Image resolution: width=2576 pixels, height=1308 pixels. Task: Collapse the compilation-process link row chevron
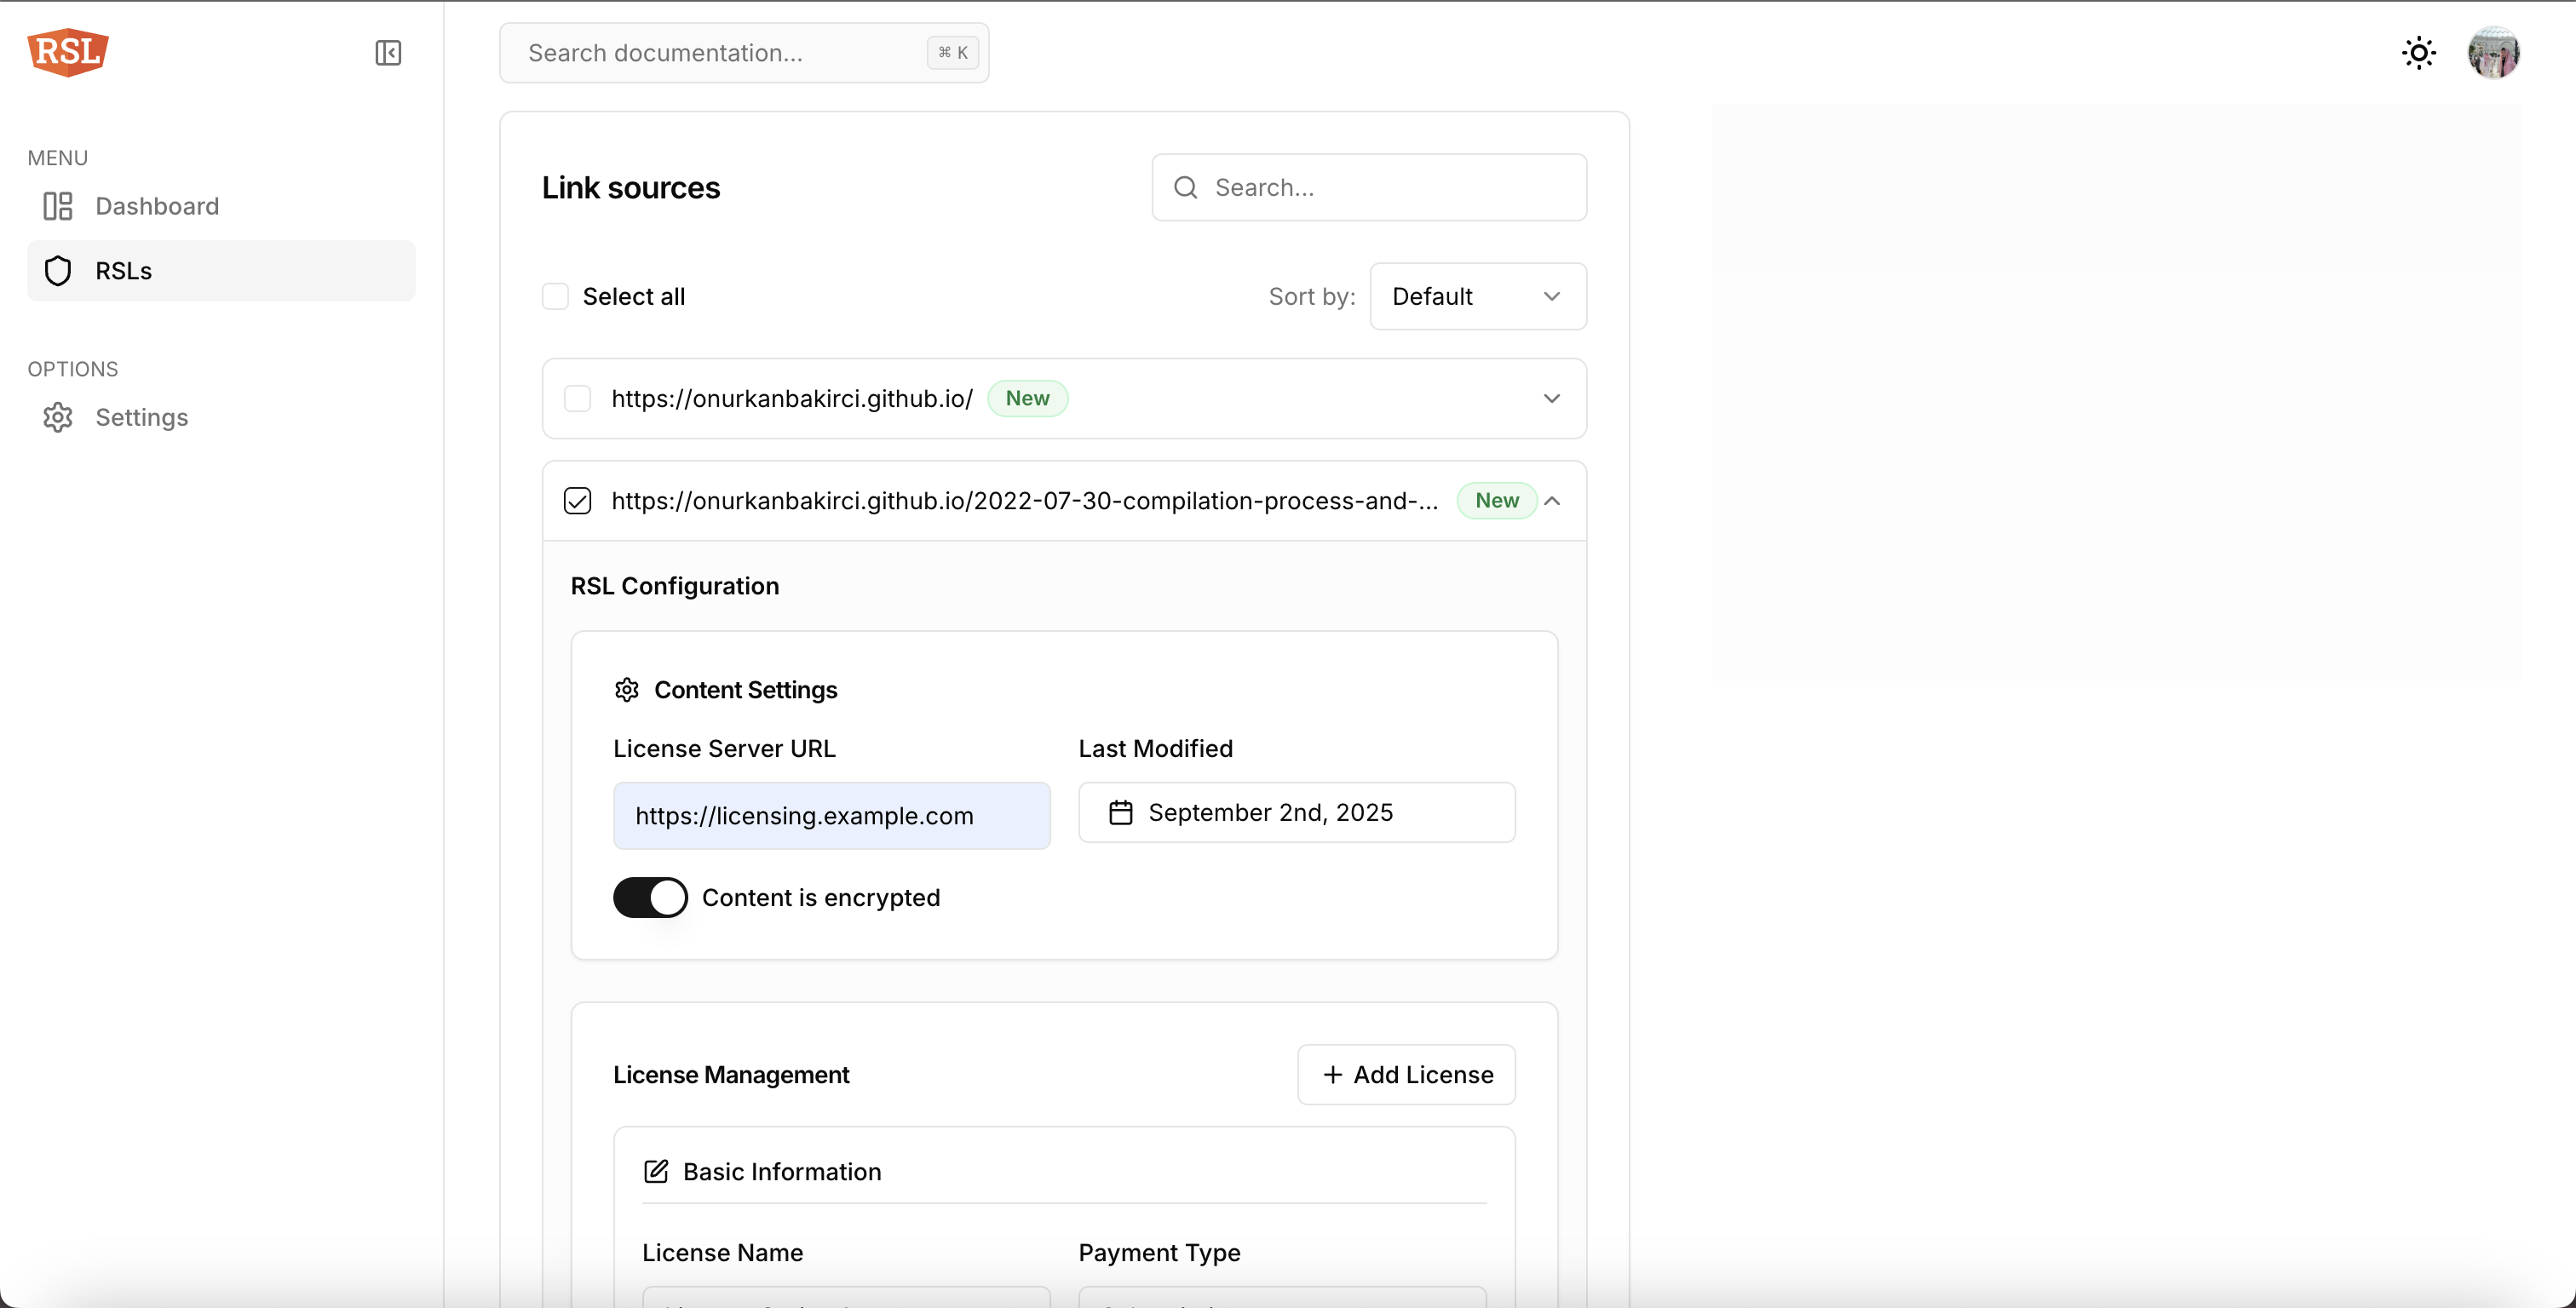[1552, 501]
